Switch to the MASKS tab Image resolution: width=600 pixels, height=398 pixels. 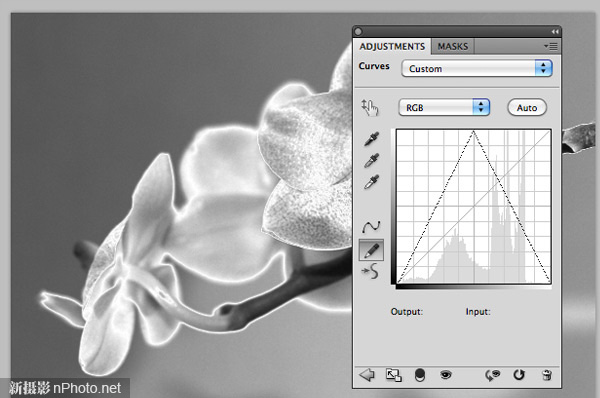pos(453,46)
